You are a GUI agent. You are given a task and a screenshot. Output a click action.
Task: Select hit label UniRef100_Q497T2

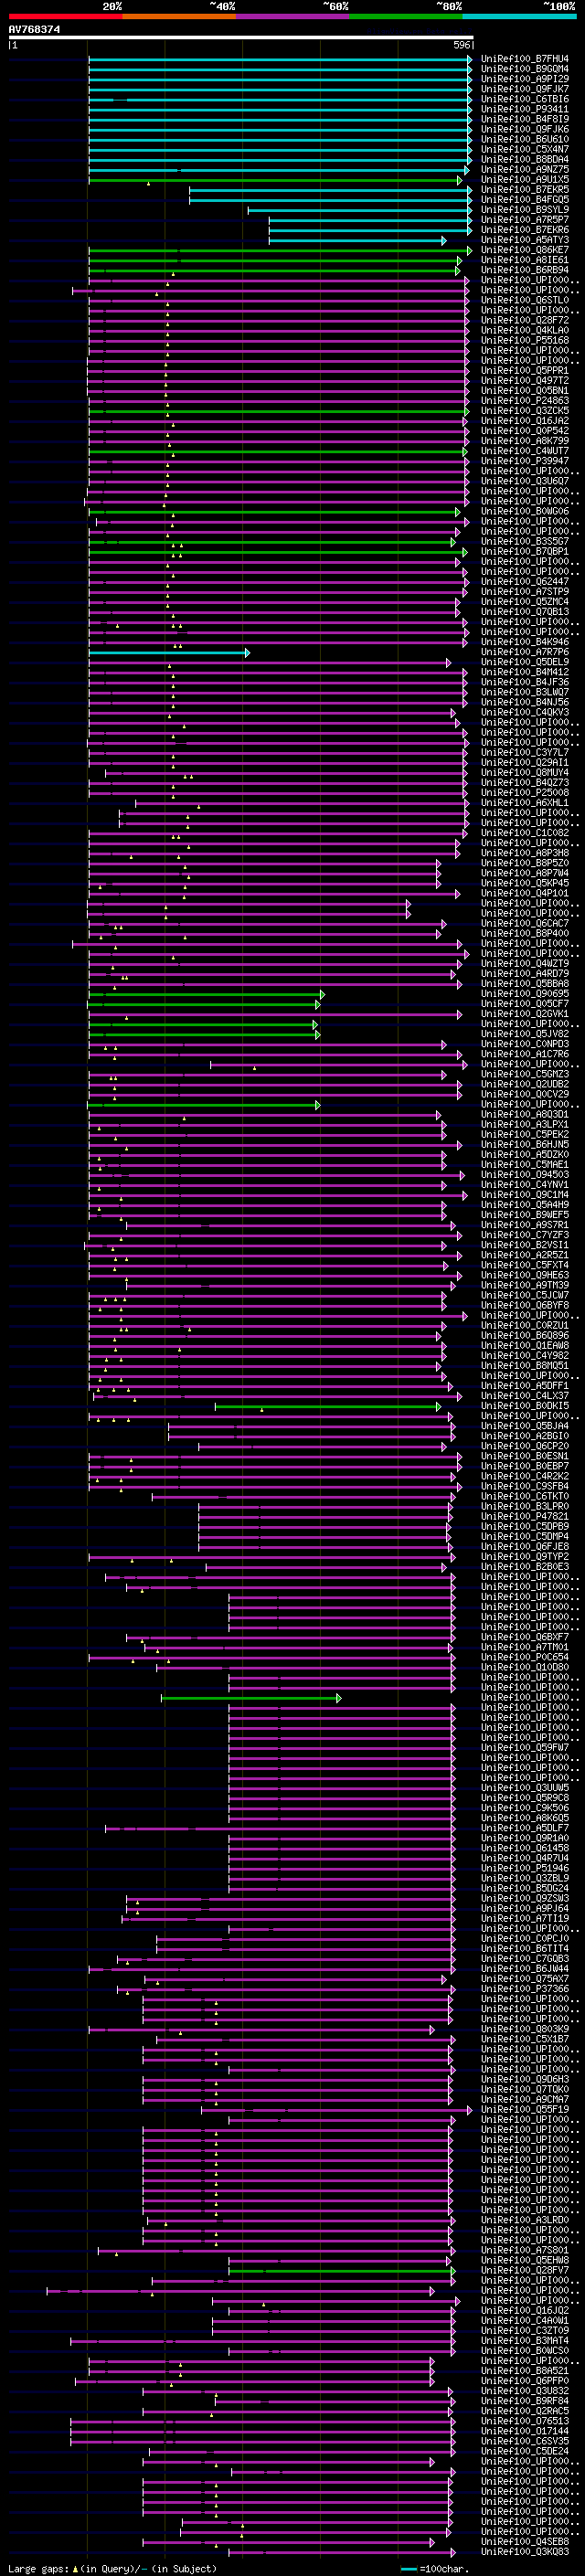pos(525,380)
